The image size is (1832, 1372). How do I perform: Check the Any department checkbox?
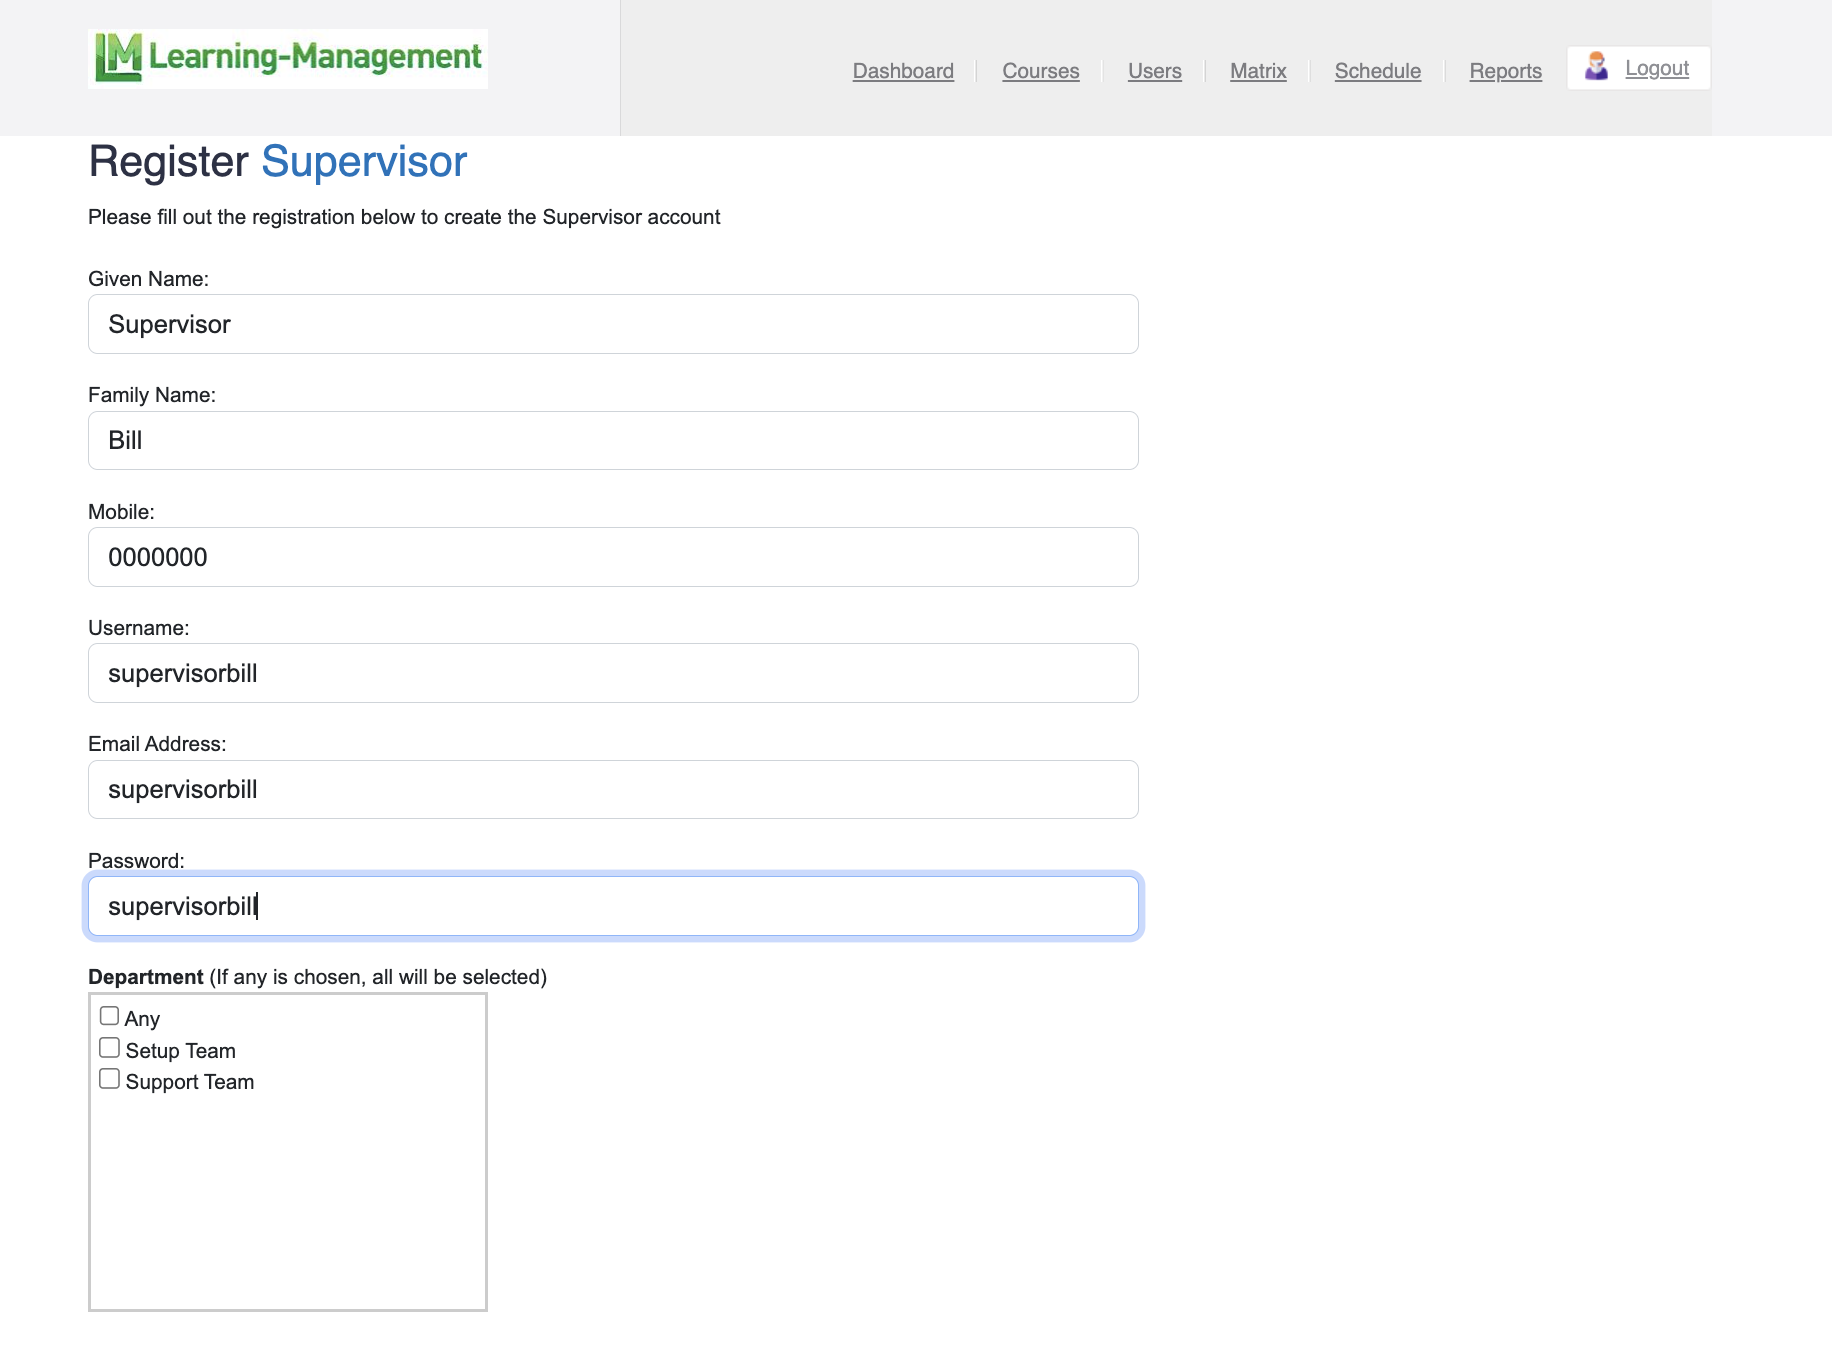110,1016
